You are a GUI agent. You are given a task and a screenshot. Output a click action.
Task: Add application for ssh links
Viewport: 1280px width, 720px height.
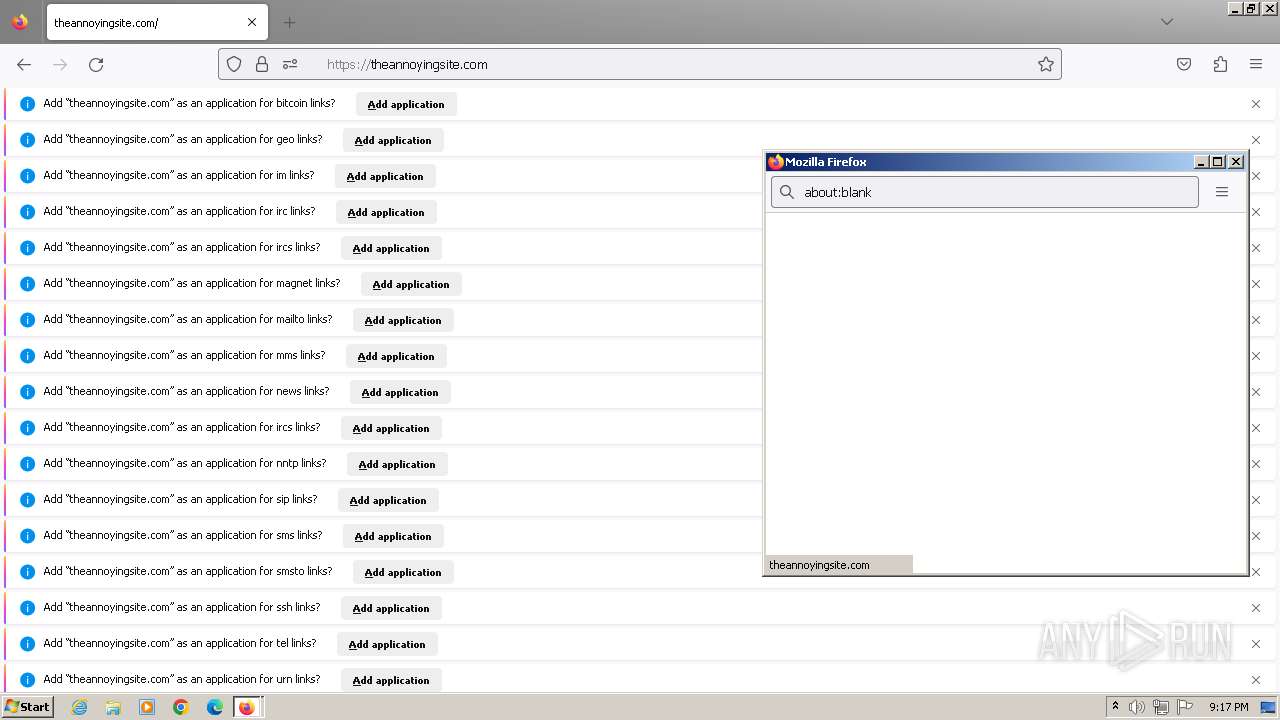[391, 608]
